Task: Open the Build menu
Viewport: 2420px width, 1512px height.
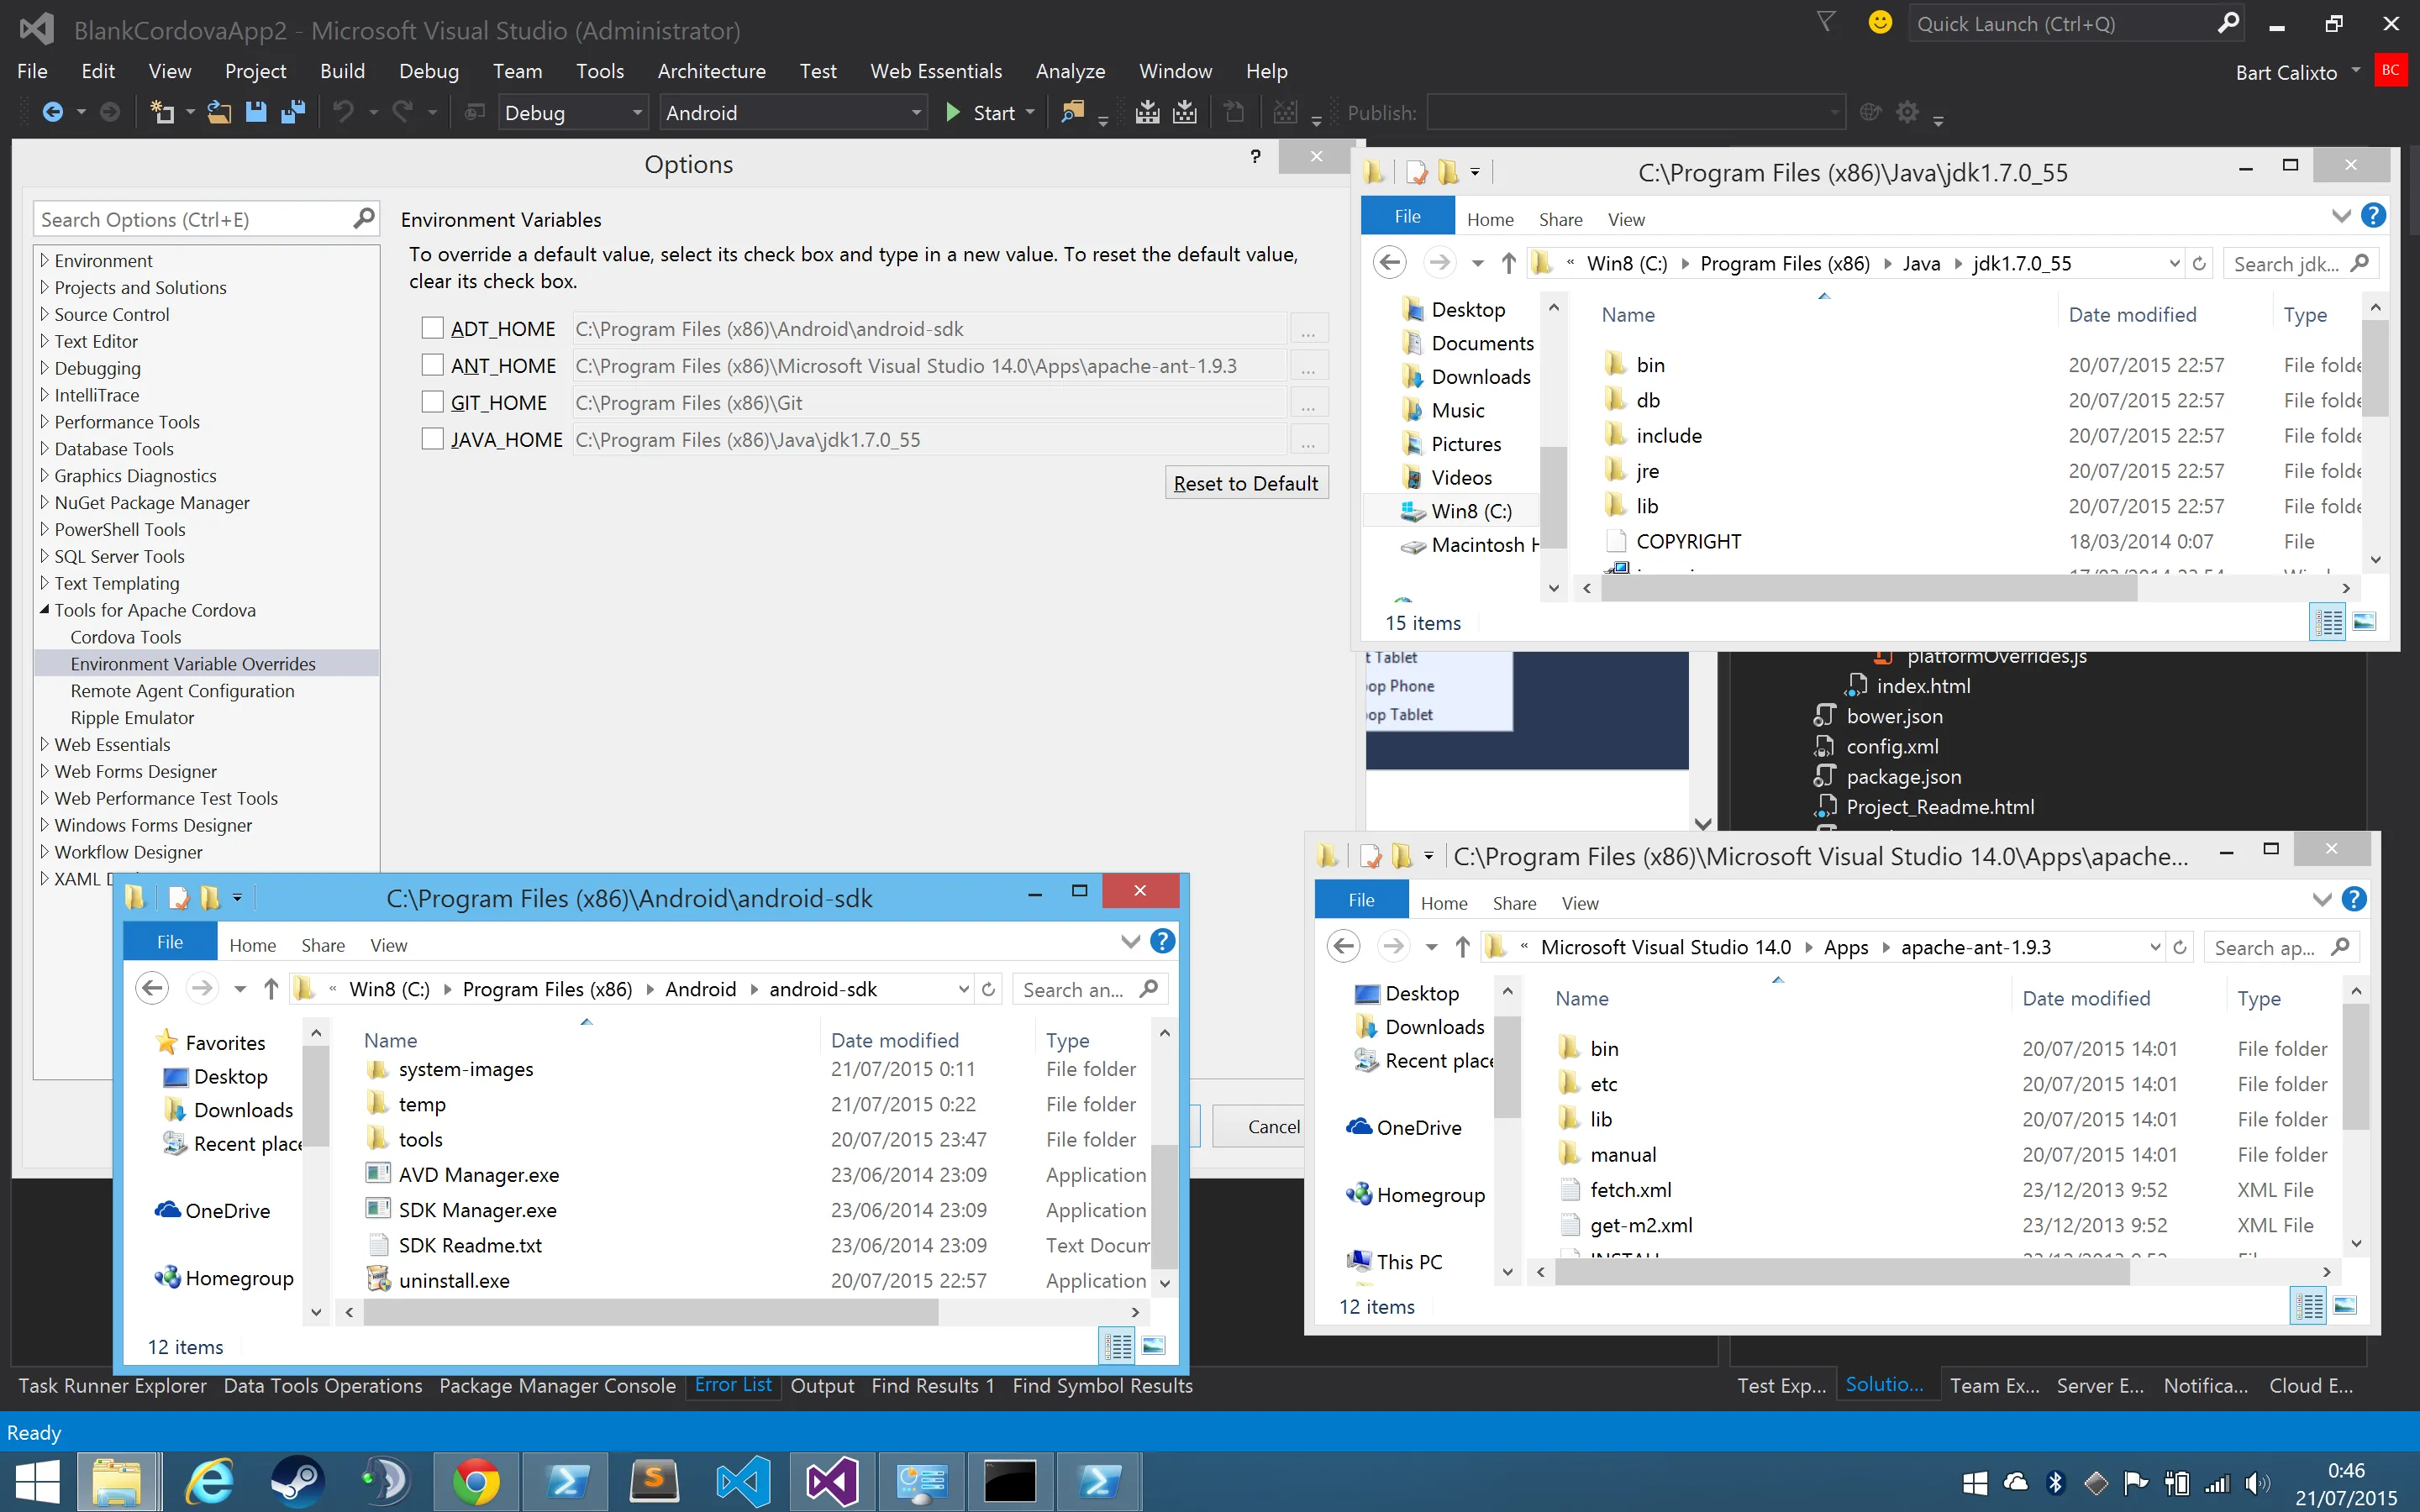Action: pyautogui.click(x=342, y=71)
